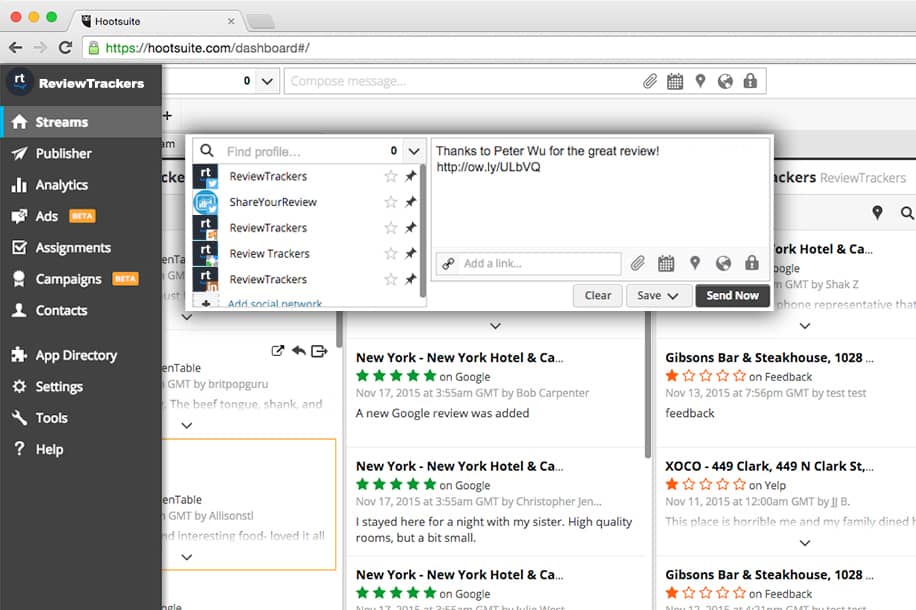Image resolution: width=916 pixels, height=610 pixels.
Task: Open Streams in the sidebar
Action: coord(81,122)
